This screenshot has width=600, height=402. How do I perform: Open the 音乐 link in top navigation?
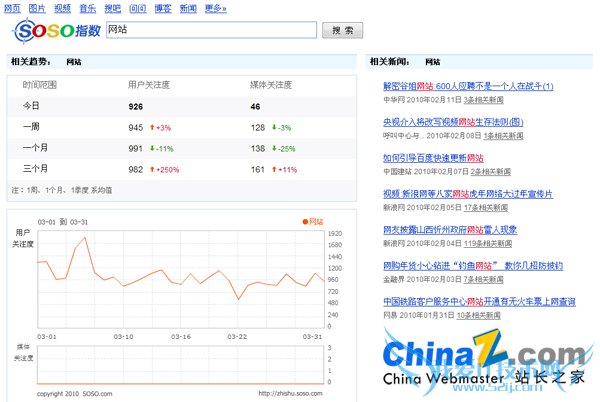coord(88,8)
